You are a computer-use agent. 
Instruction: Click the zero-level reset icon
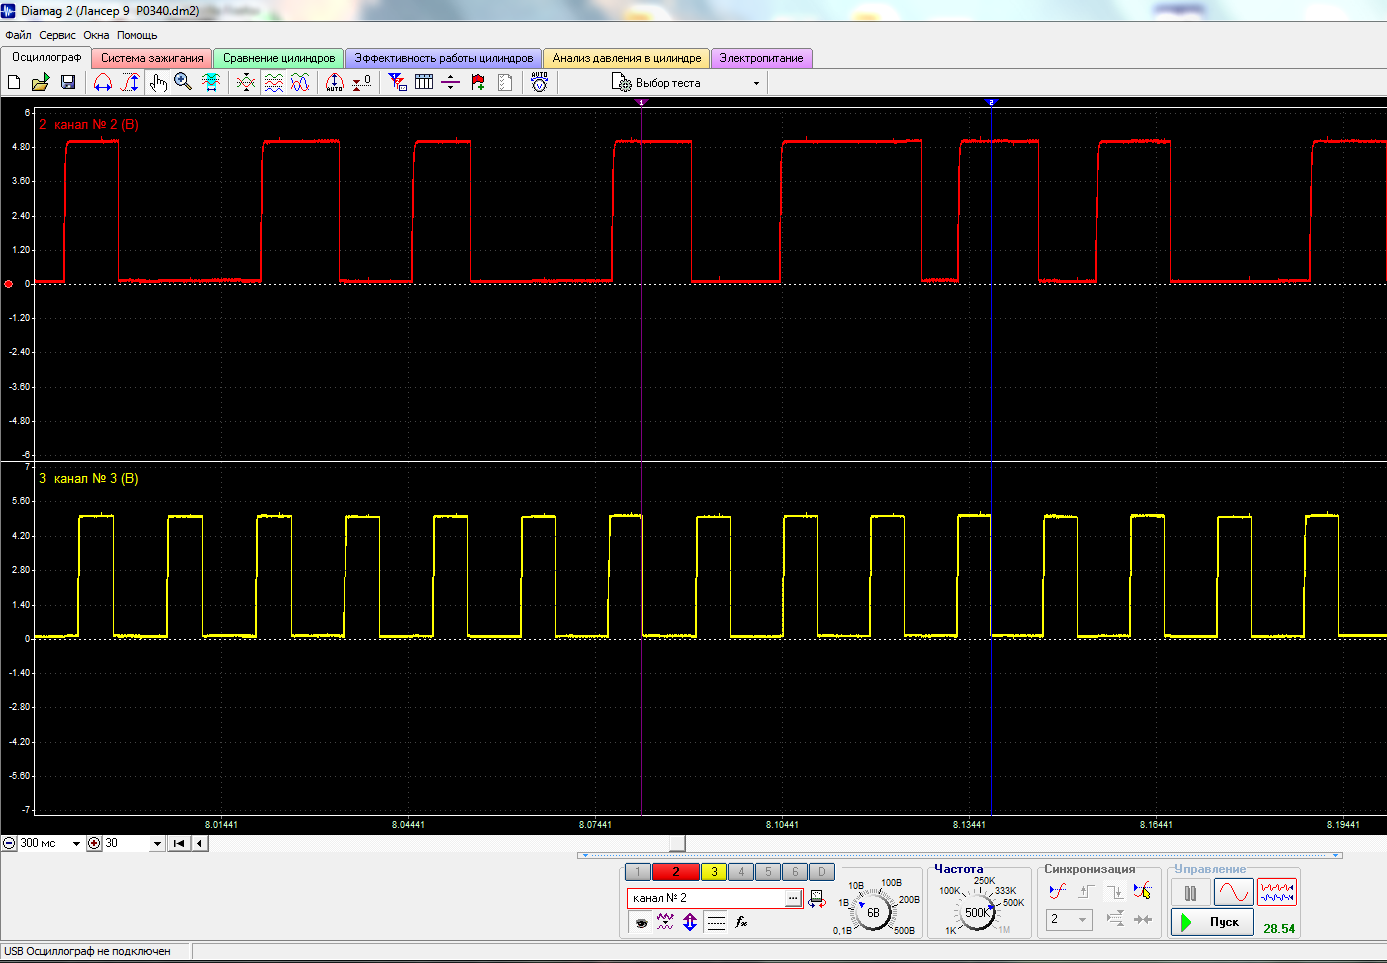(362, 82)
